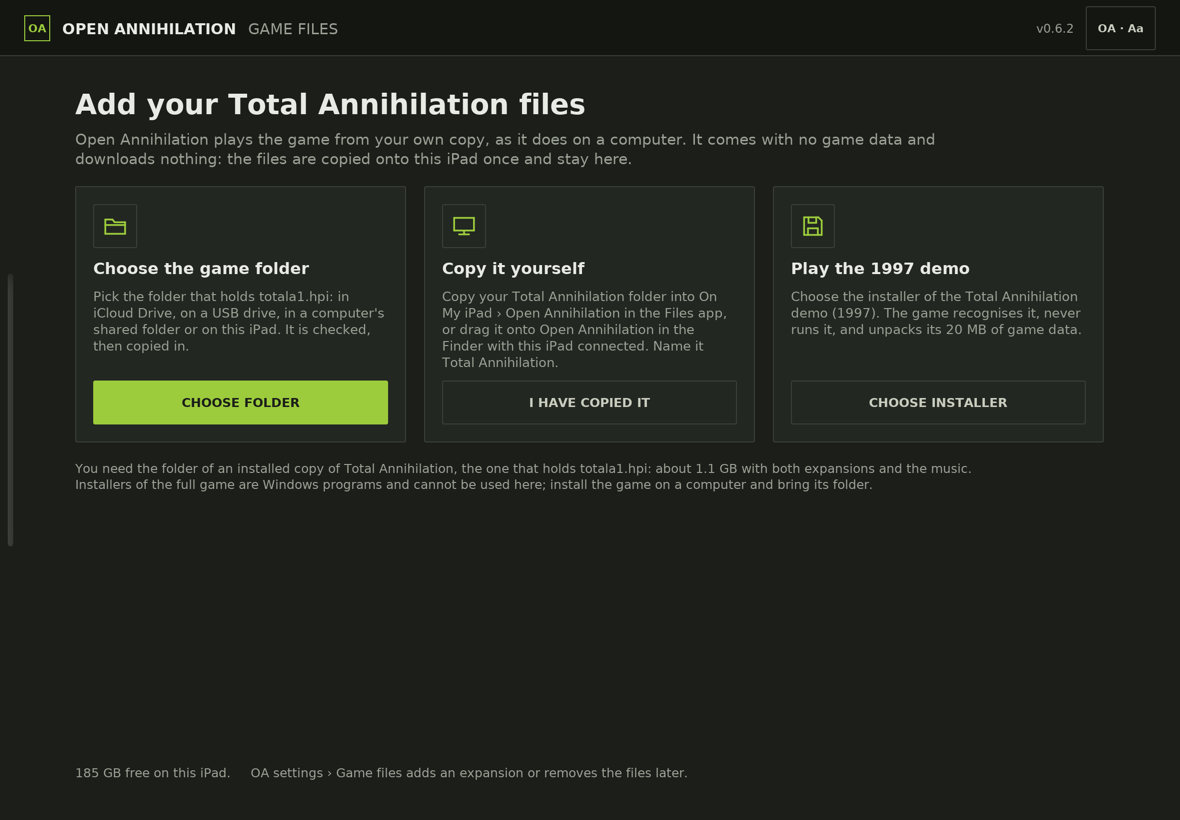Click the Choose the game folder card title

click(201, 269)
